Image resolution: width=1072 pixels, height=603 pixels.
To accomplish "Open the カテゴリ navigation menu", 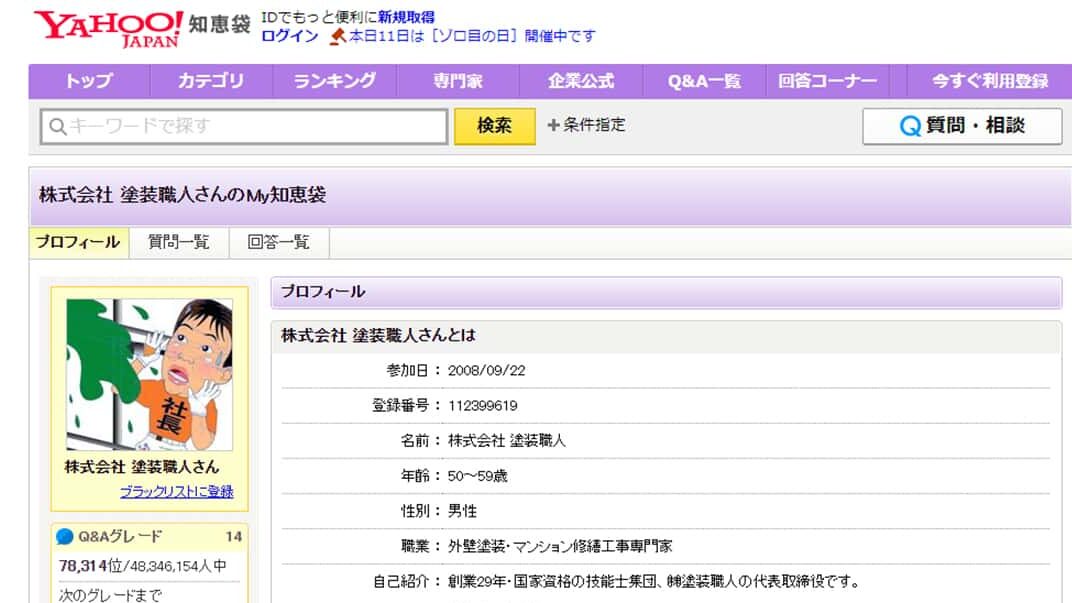I will click(x=212, y=81).
